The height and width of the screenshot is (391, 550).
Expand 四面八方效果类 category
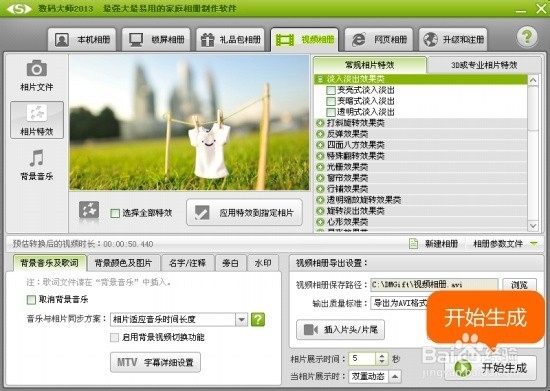(320, 145)
